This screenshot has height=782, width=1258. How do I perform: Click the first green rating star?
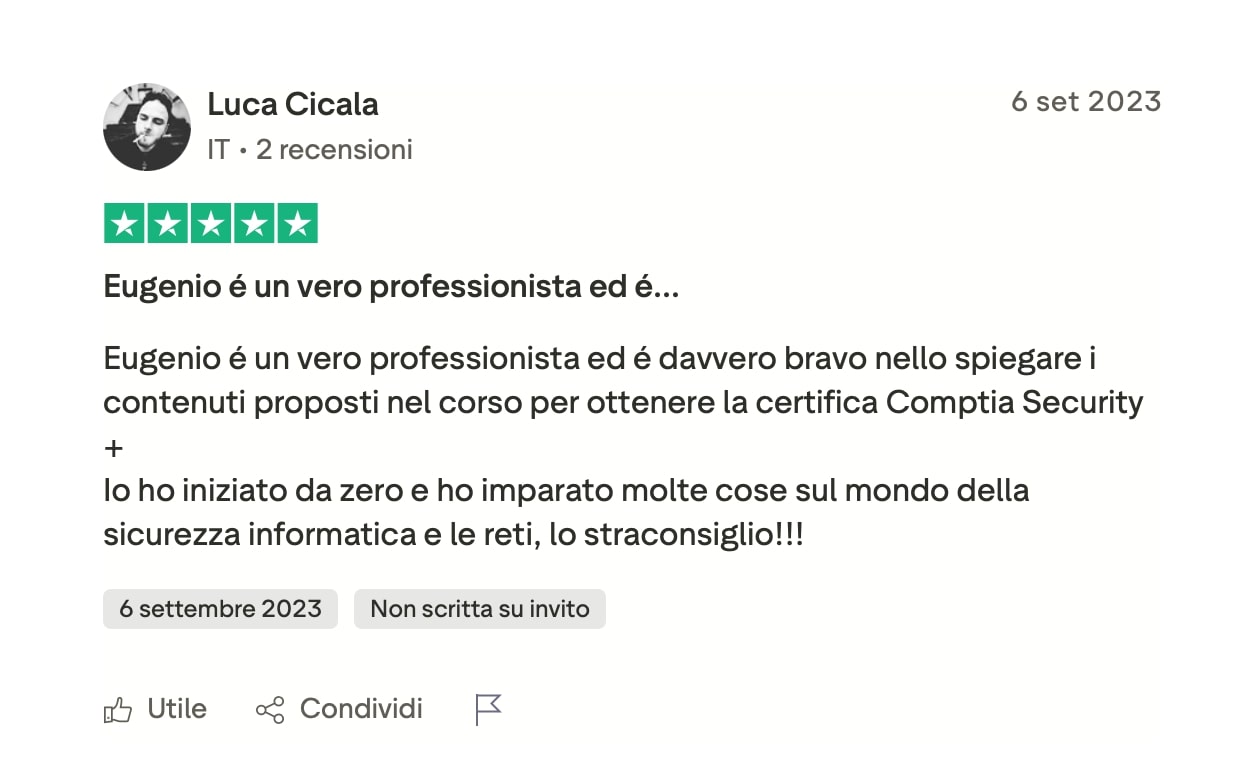(x=124, y=223)
